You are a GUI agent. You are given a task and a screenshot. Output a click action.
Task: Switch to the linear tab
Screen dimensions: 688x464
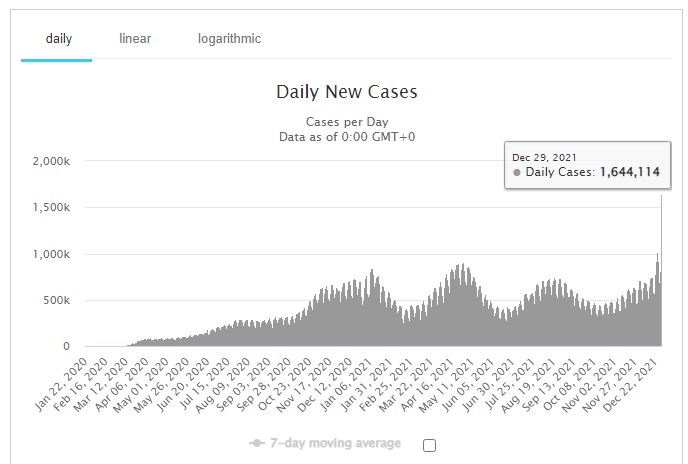tap(135, 39)
